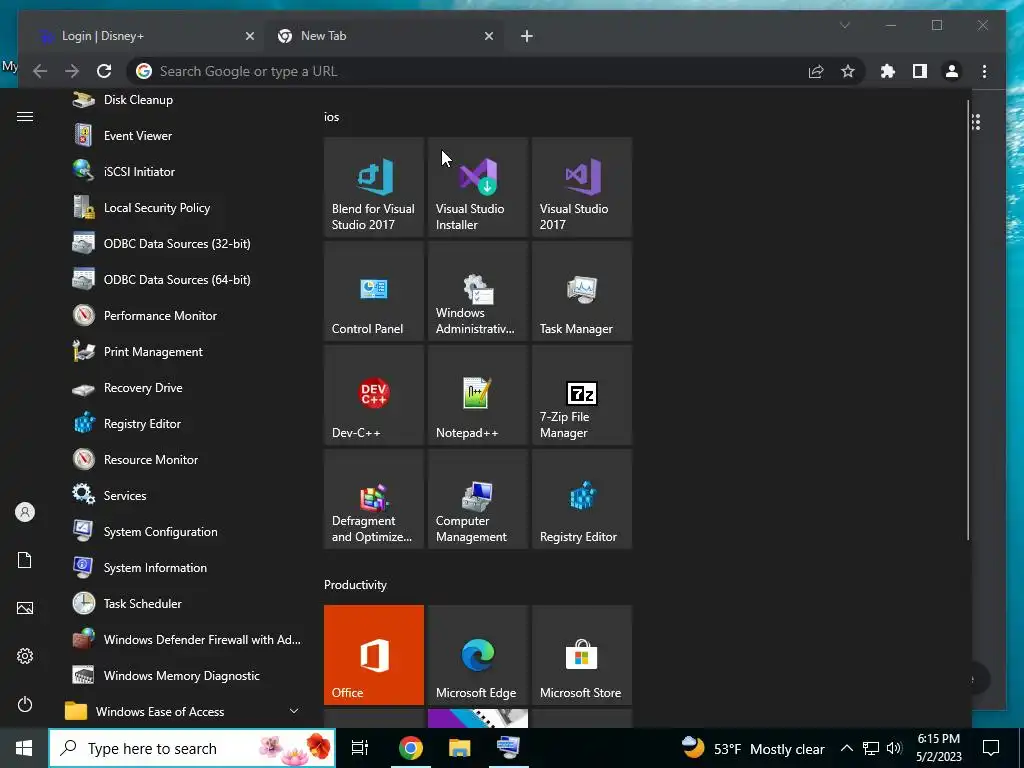This screenshot has width=1024, height=768.
Task: Open Chrome tab search dropdown
Action: pos(844,25)
